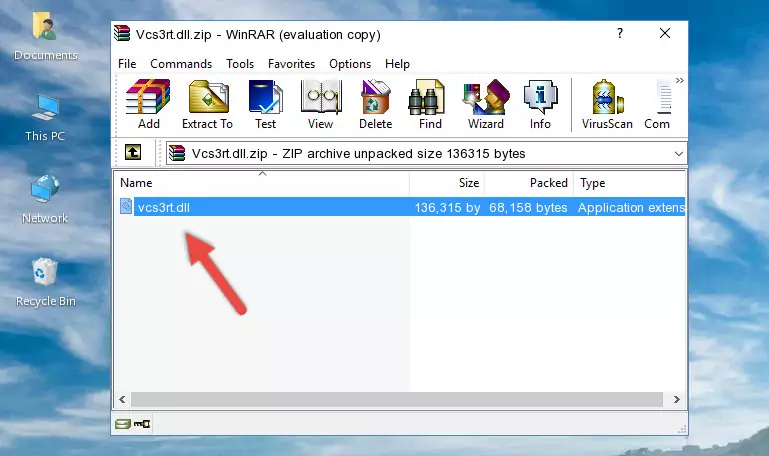Open the Tools menu
Screen dimensions: 769x456
pyautogui.click(x=240, y=64)
